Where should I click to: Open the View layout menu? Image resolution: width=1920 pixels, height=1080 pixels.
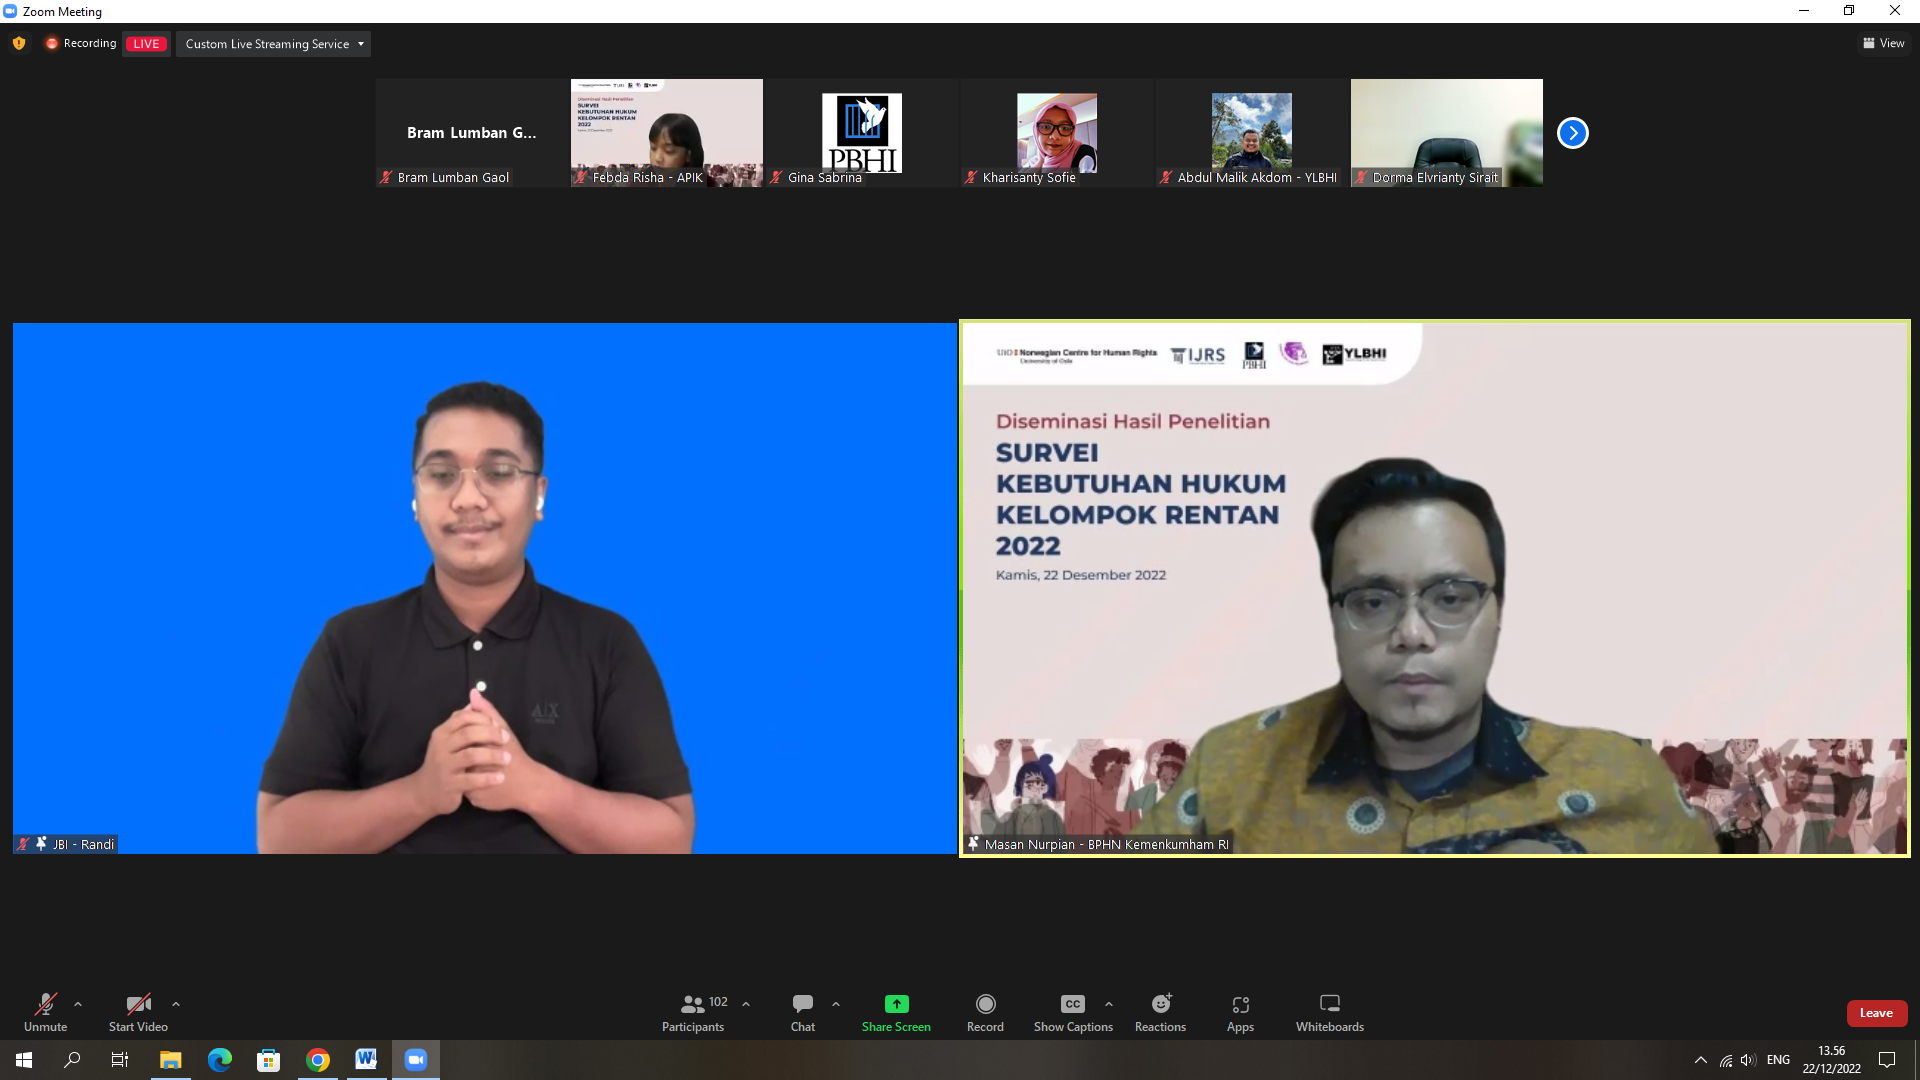[x=1883, y=43]
